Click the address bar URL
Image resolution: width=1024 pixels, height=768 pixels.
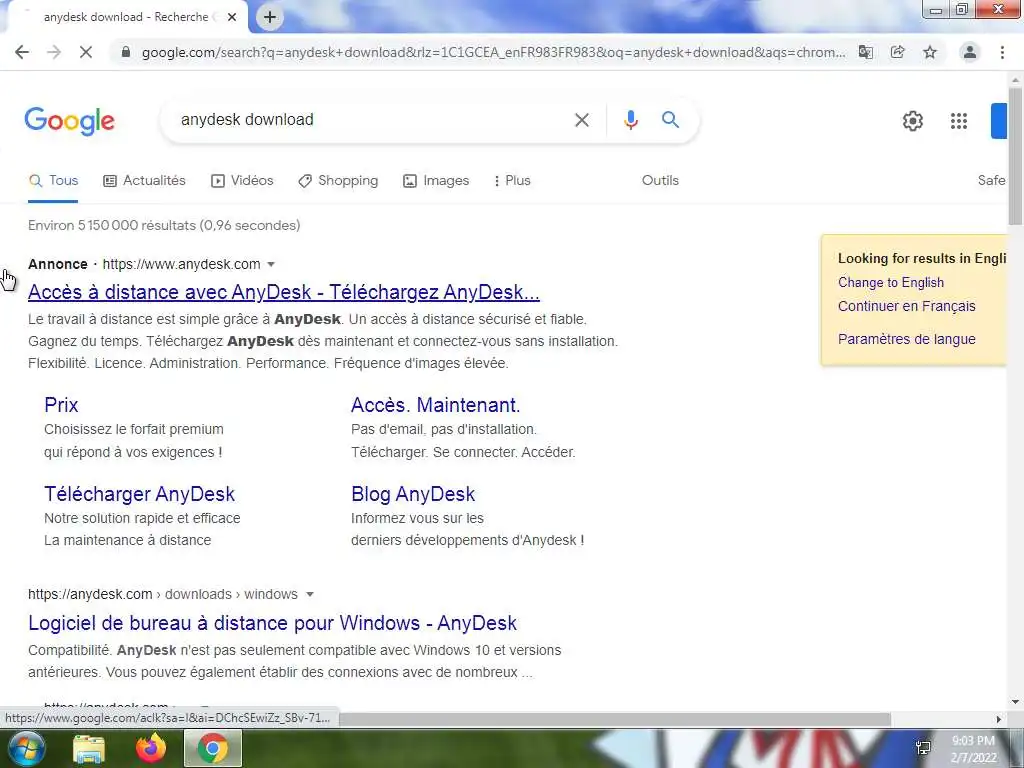pos(493,52)
